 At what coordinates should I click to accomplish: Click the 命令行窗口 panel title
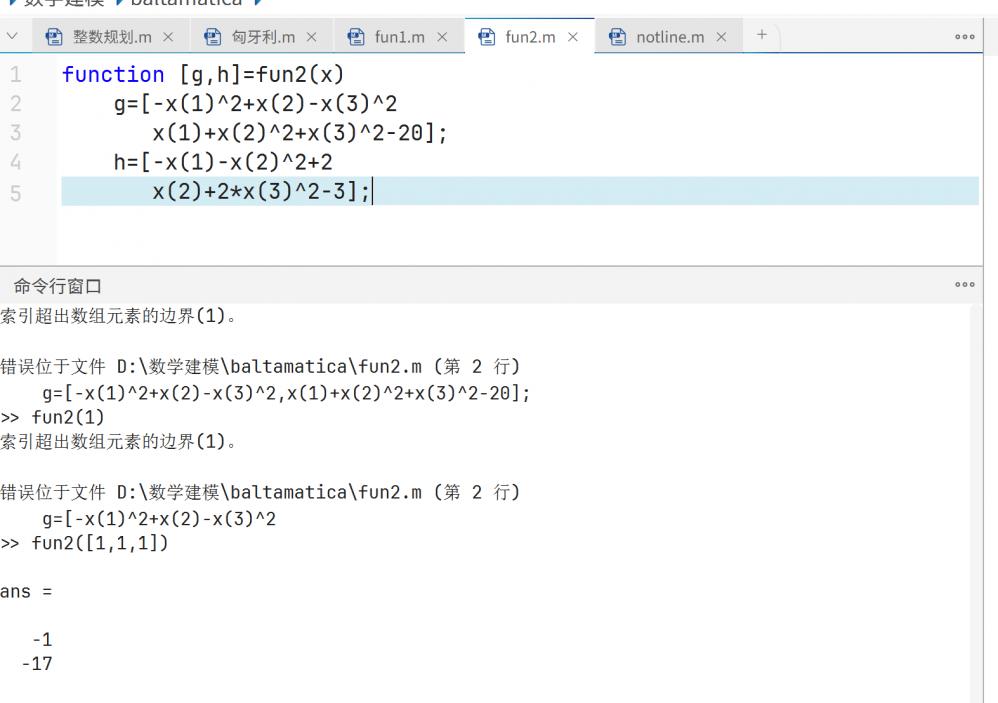click(x=57, y=287)
